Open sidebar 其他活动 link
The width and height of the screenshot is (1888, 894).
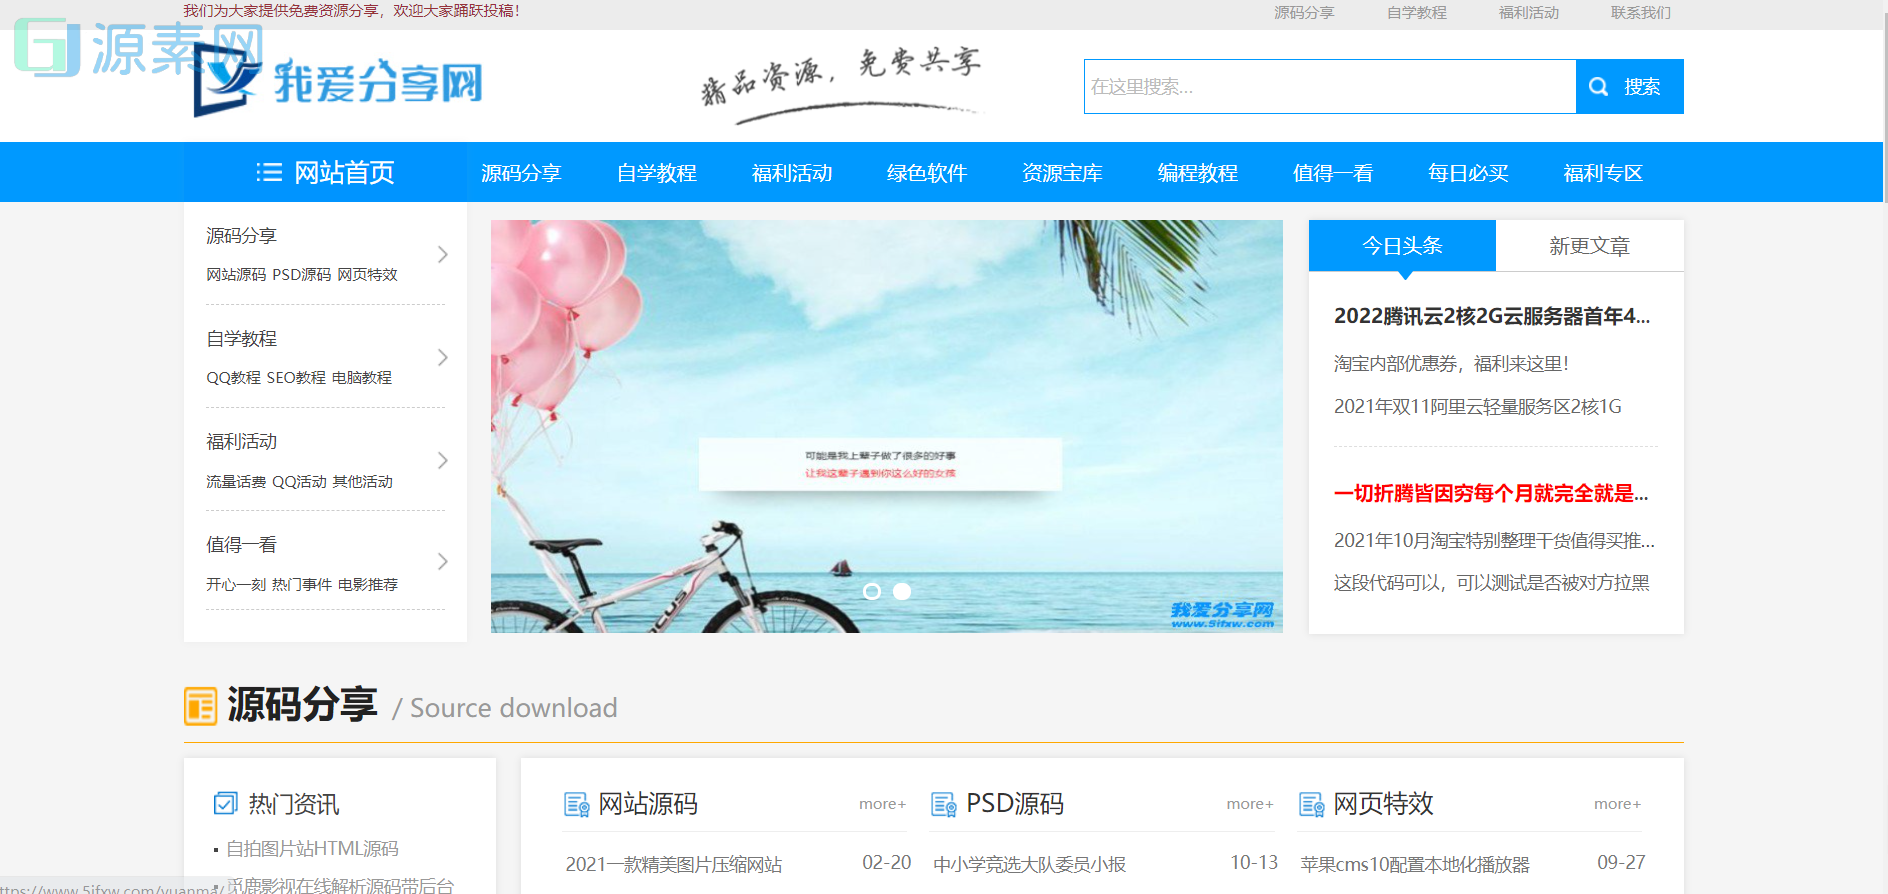(363, 481)
